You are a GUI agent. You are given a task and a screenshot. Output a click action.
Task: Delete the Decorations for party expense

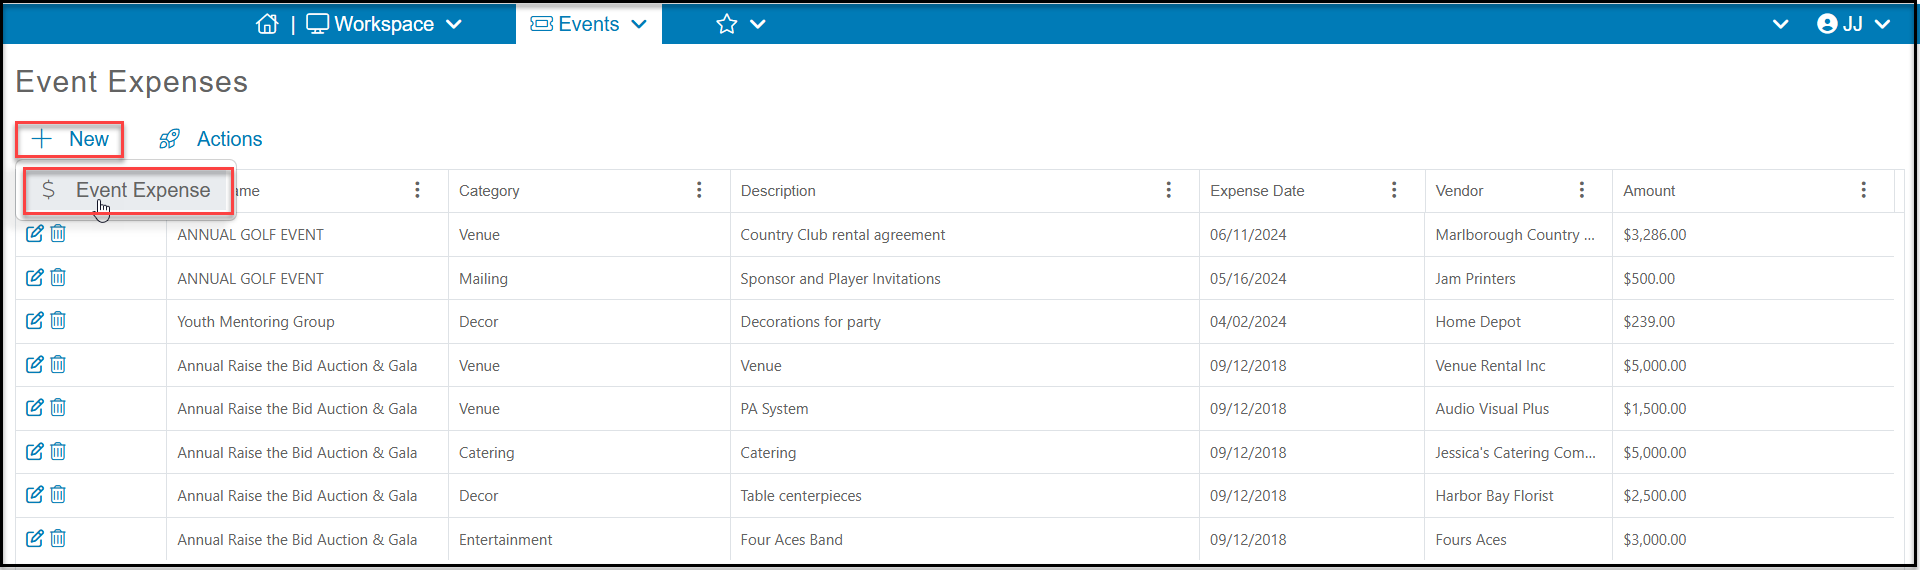pyautogui.click(x=58, y=320)
